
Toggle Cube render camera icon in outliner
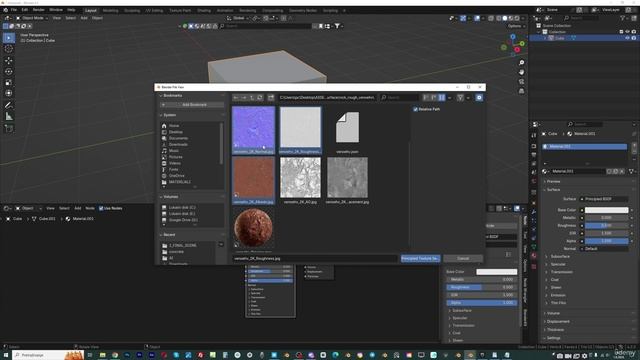[x=633, y=38]
